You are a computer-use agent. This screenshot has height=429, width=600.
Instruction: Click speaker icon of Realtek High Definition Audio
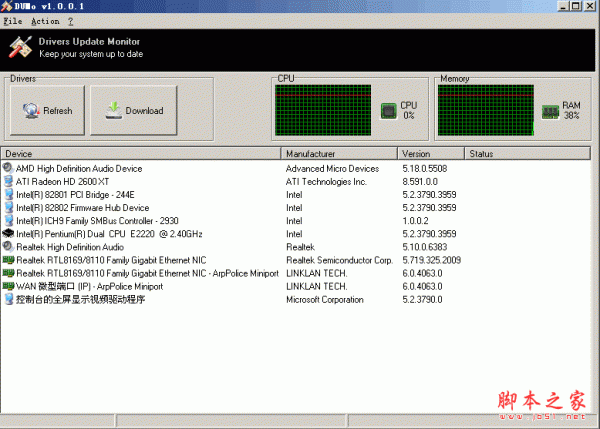pos(8,246)
